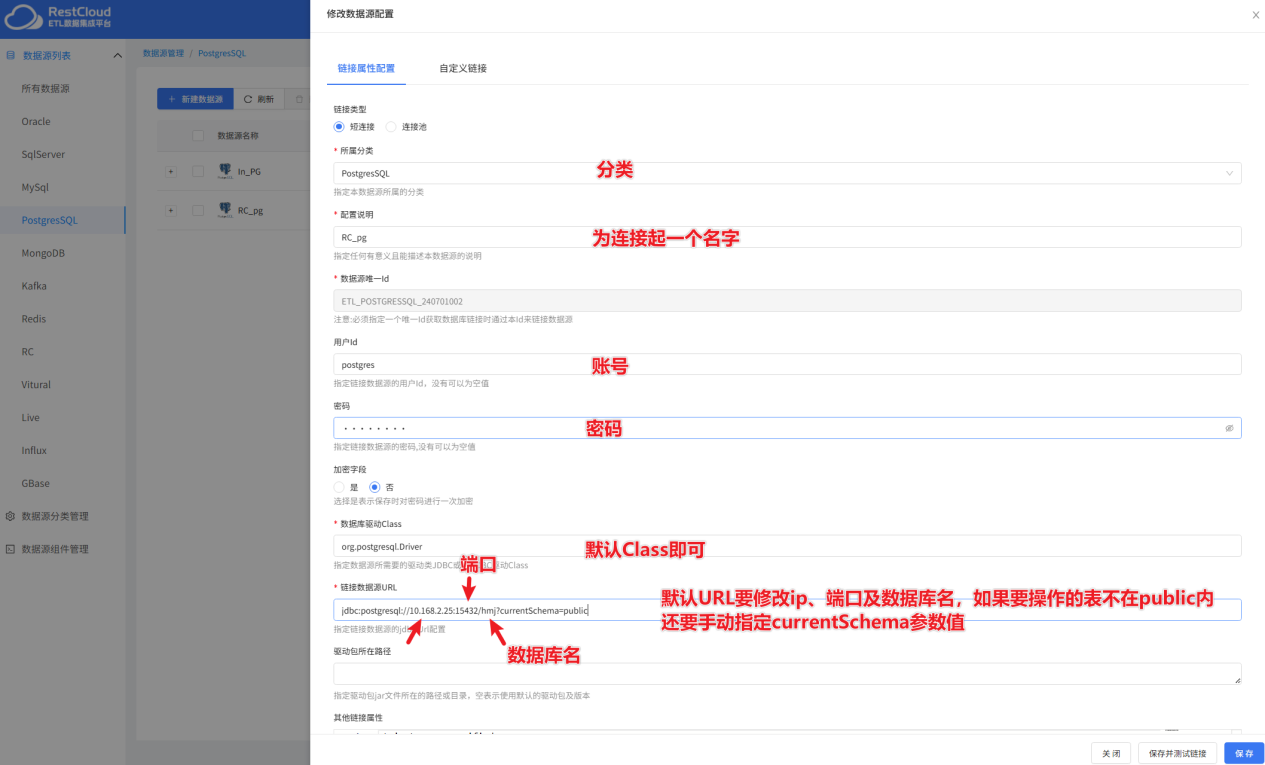Select Vitural in the sidebar

pos(36,385)
